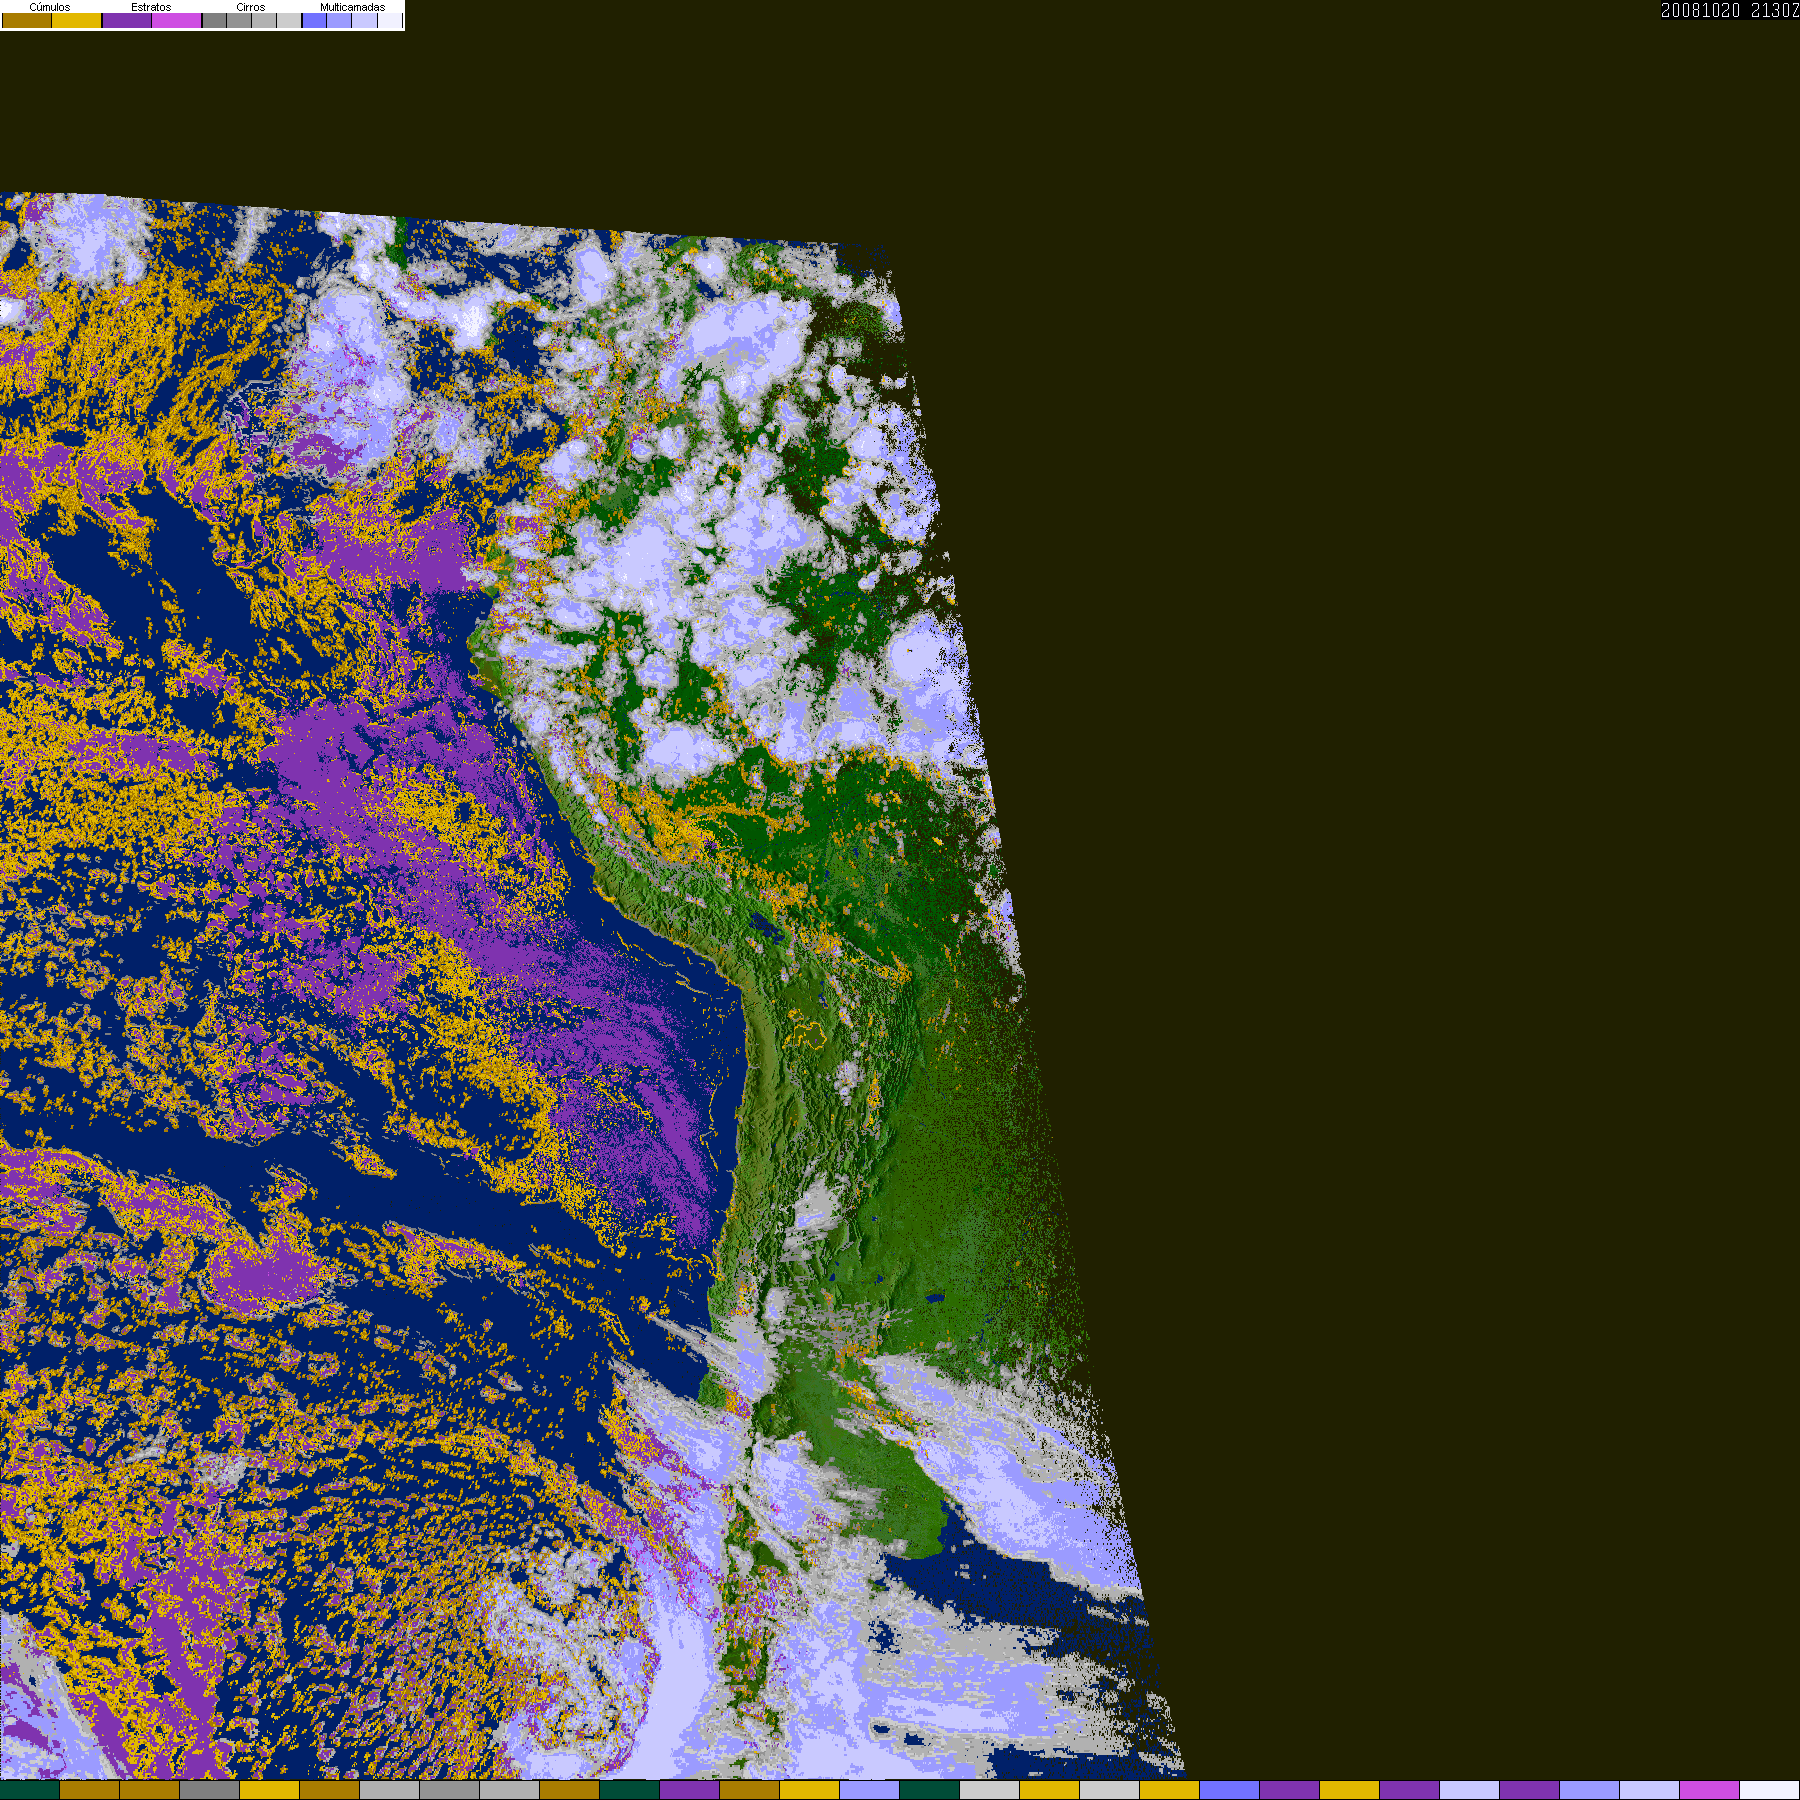Viewport: 1800px width, 1800px height.
Task: Click the Cúmulos legend label
Action: pos(50,7)
